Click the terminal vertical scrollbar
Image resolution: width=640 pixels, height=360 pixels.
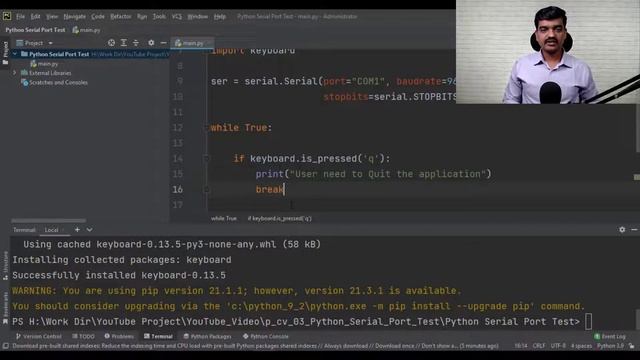pos(637,318)
